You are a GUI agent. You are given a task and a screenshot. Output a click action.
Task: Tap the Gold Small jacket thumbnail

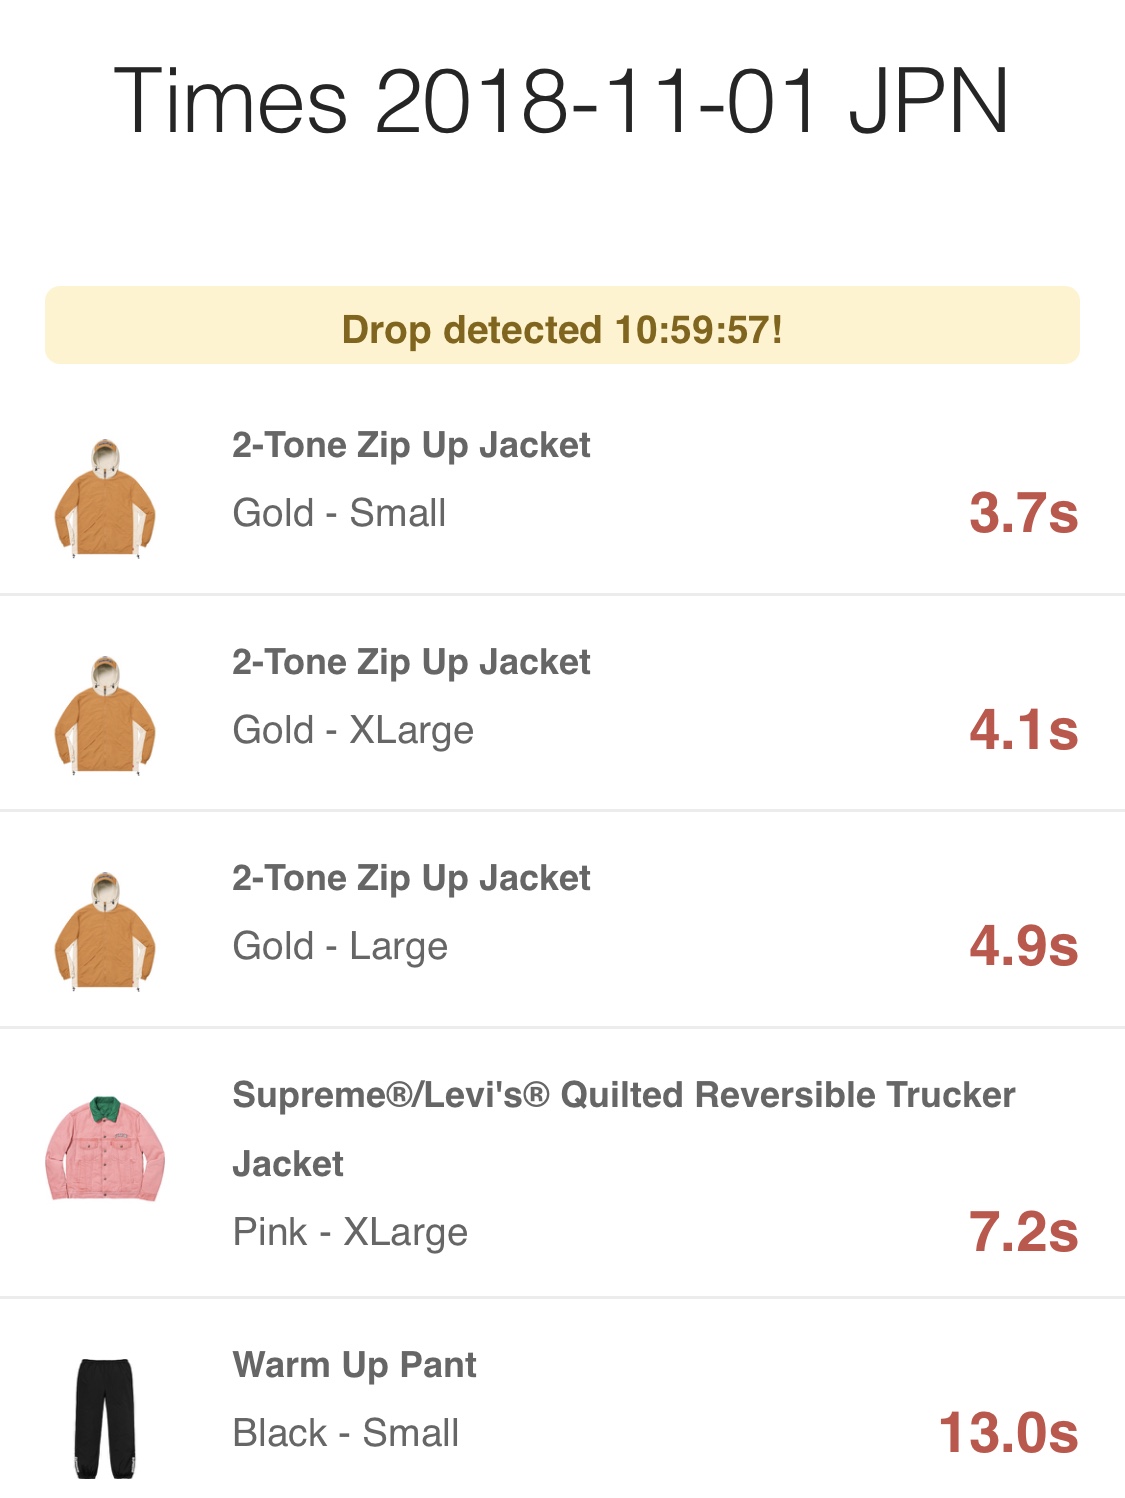(105, 497)
